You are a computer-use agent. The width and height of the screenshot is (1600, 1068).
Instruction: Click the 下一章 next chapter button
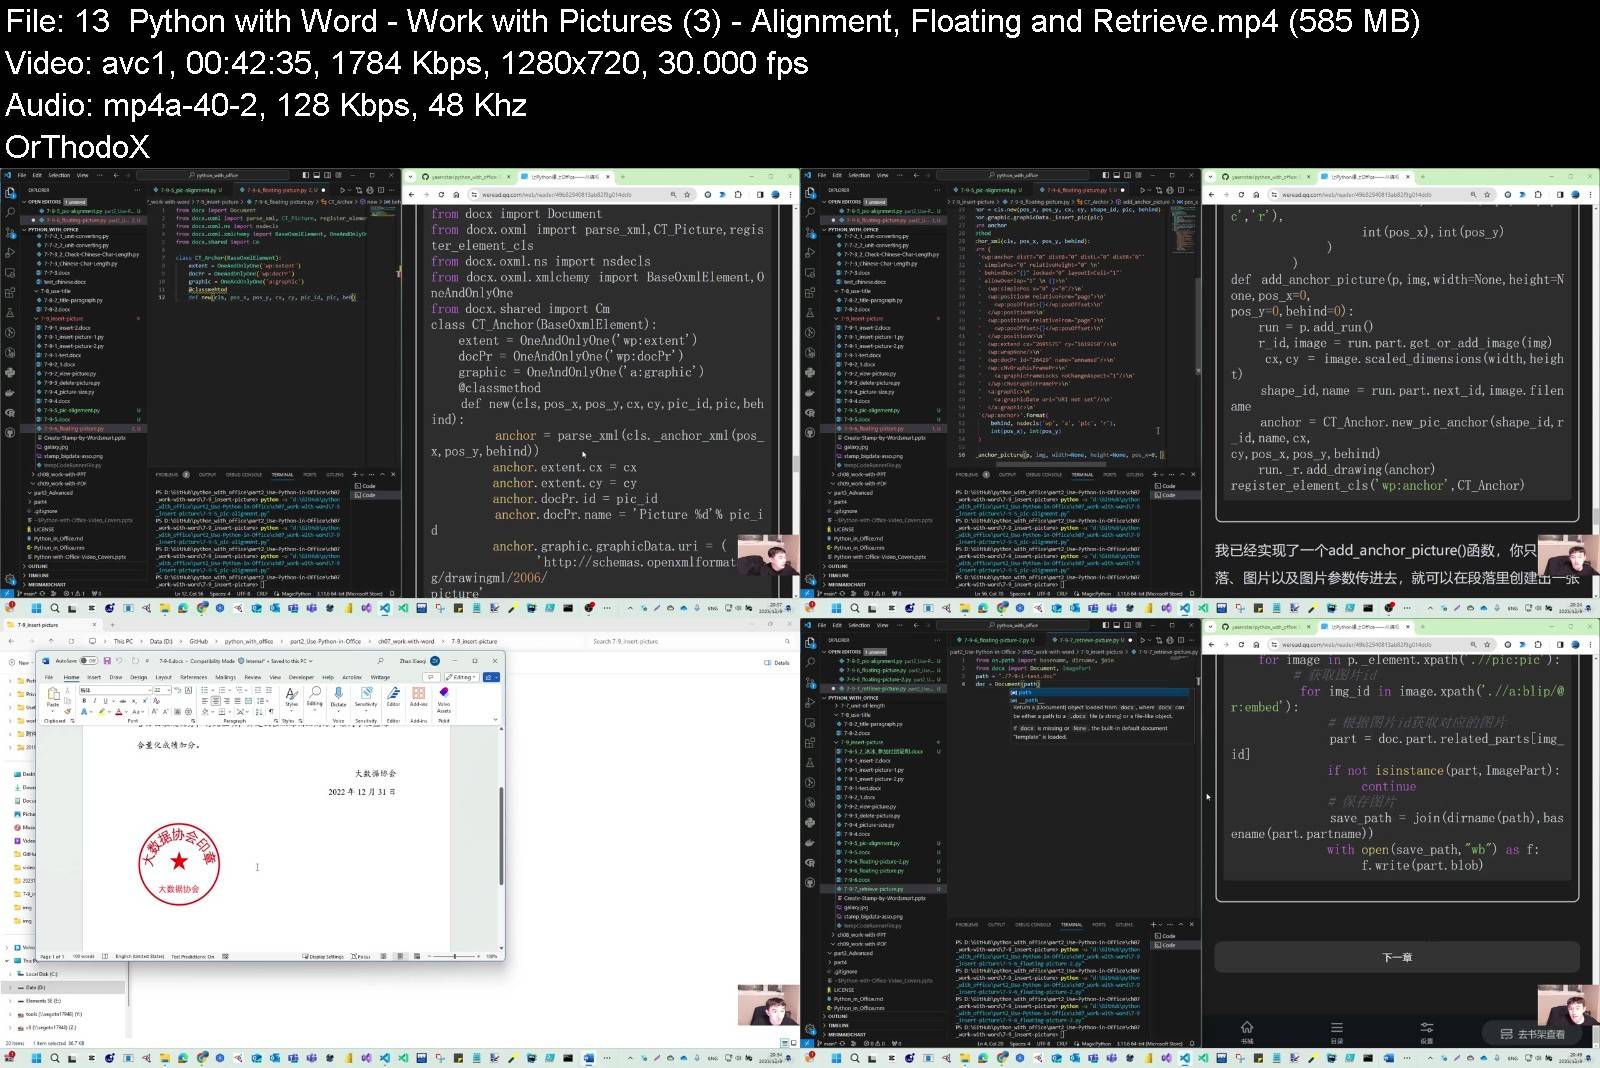pyautogui.click(x=1397, y=957)
